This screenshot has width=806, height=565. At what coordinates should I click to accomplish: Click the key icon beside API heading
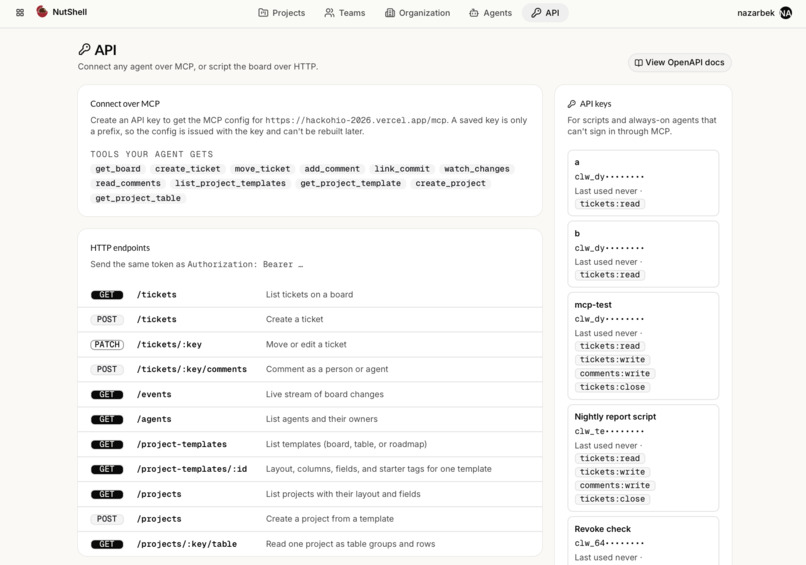(84, 49)
